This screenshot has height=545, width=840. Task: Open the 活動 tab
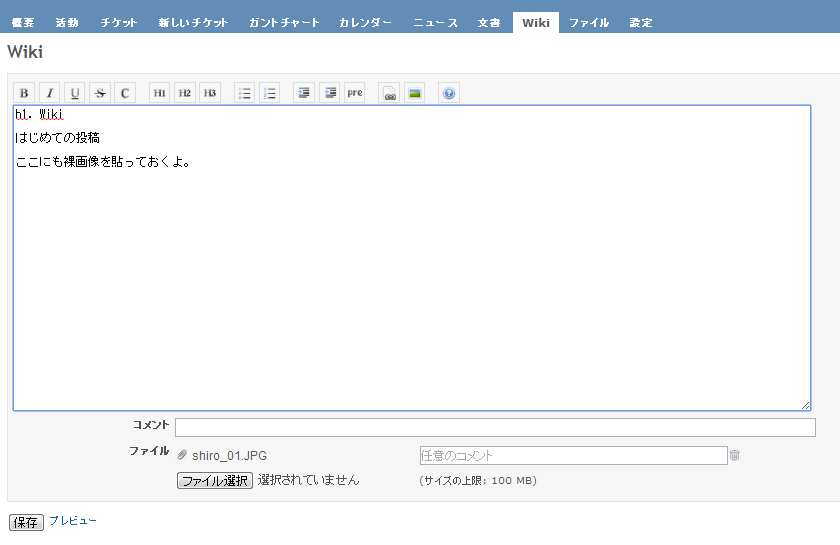click(67, 23)
